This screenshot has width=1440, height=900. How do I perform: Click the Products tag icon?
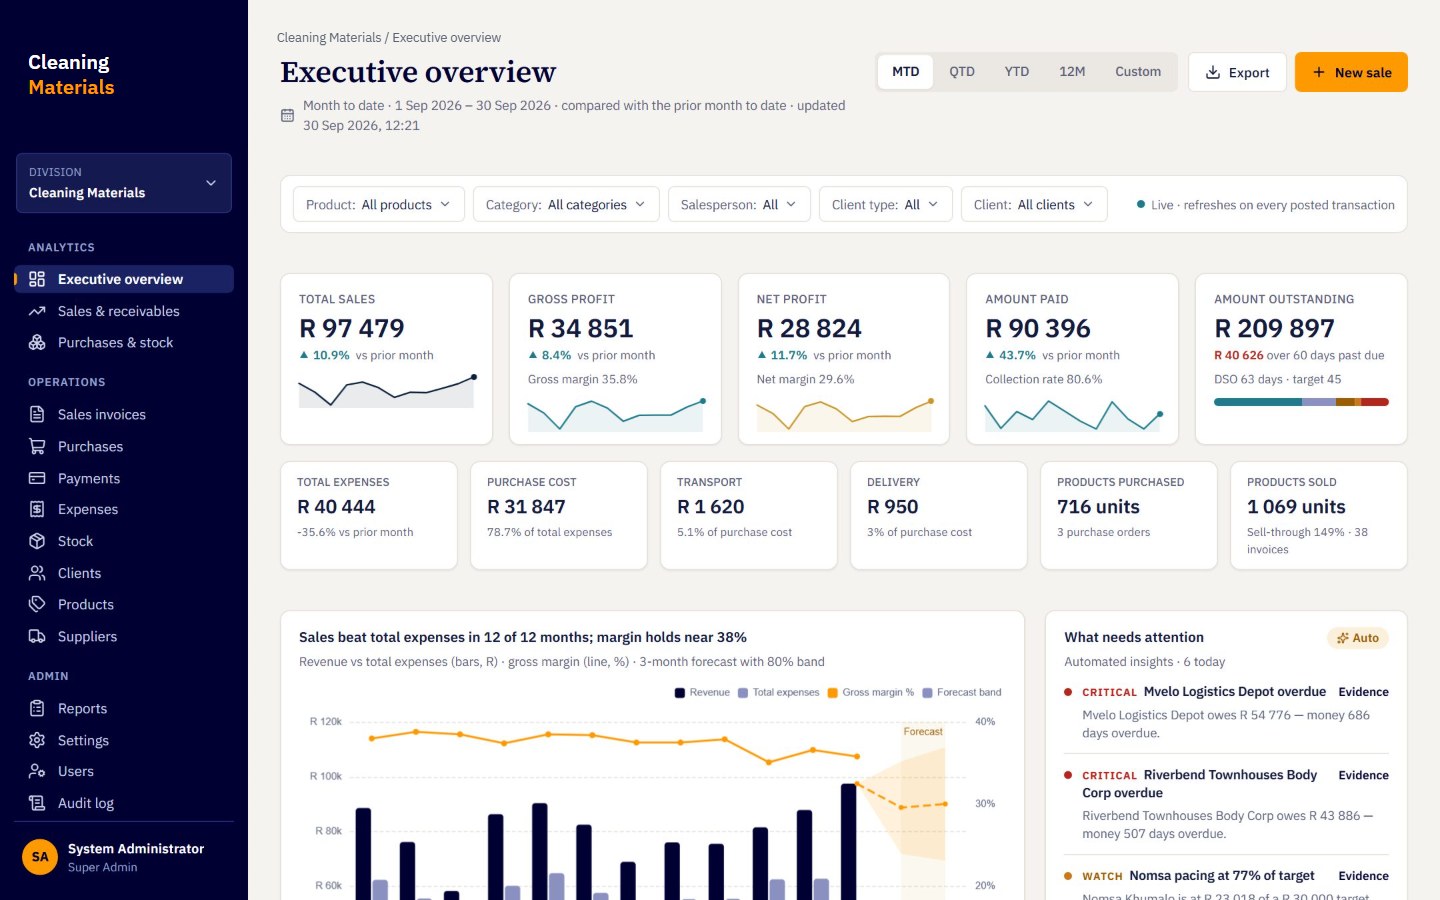coord(37,604)
